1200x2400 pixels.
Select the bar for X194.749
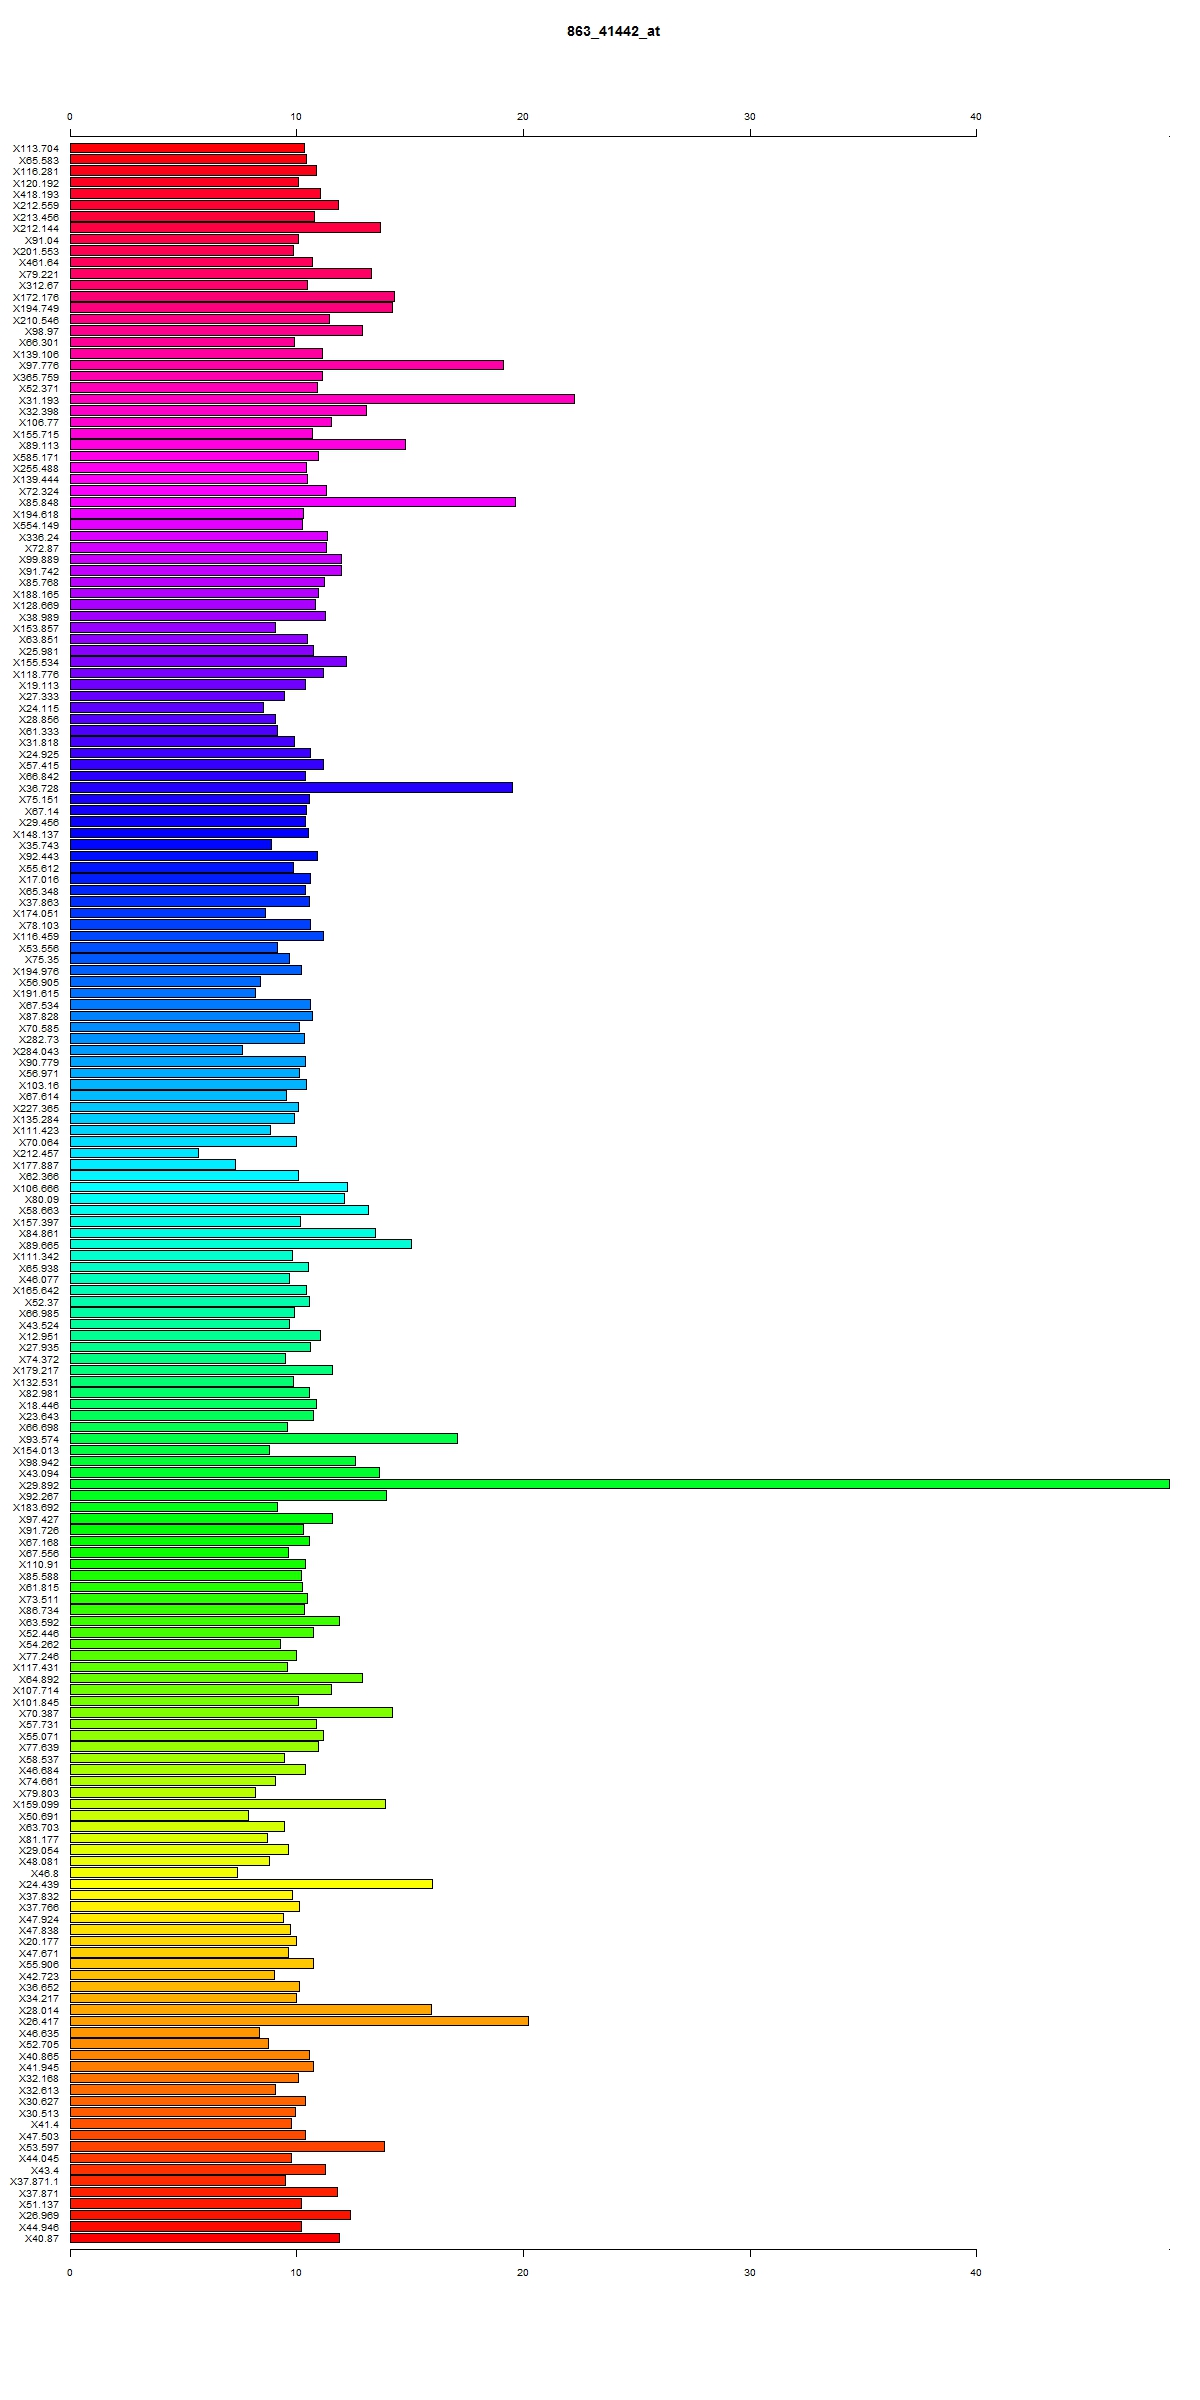pos(231,308)
